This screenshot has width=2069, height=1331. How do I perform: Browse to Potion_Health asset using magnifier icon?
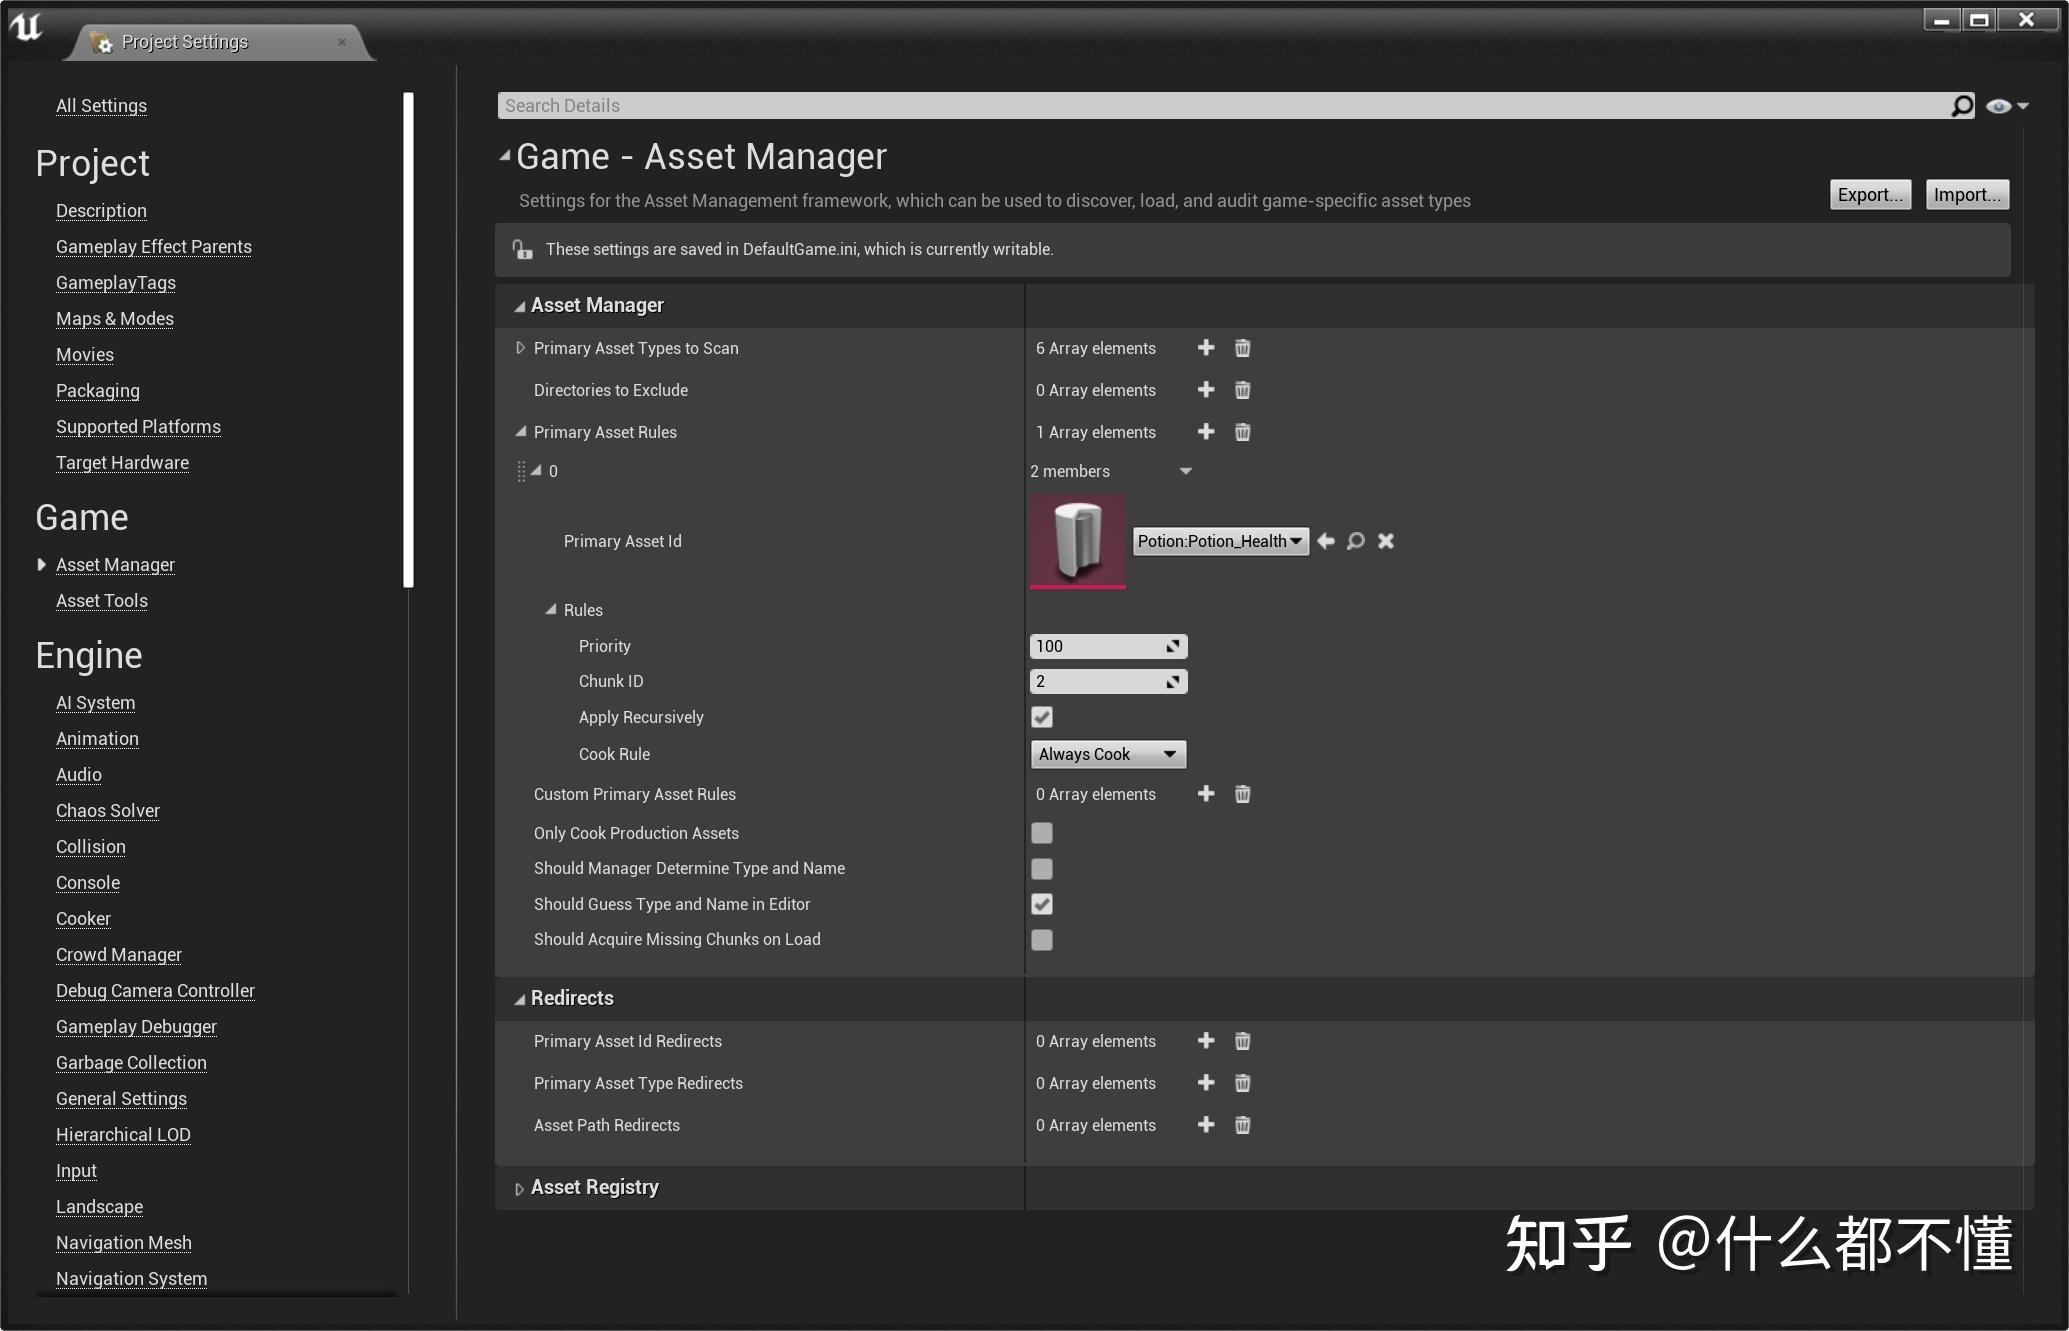(1355, 541)
